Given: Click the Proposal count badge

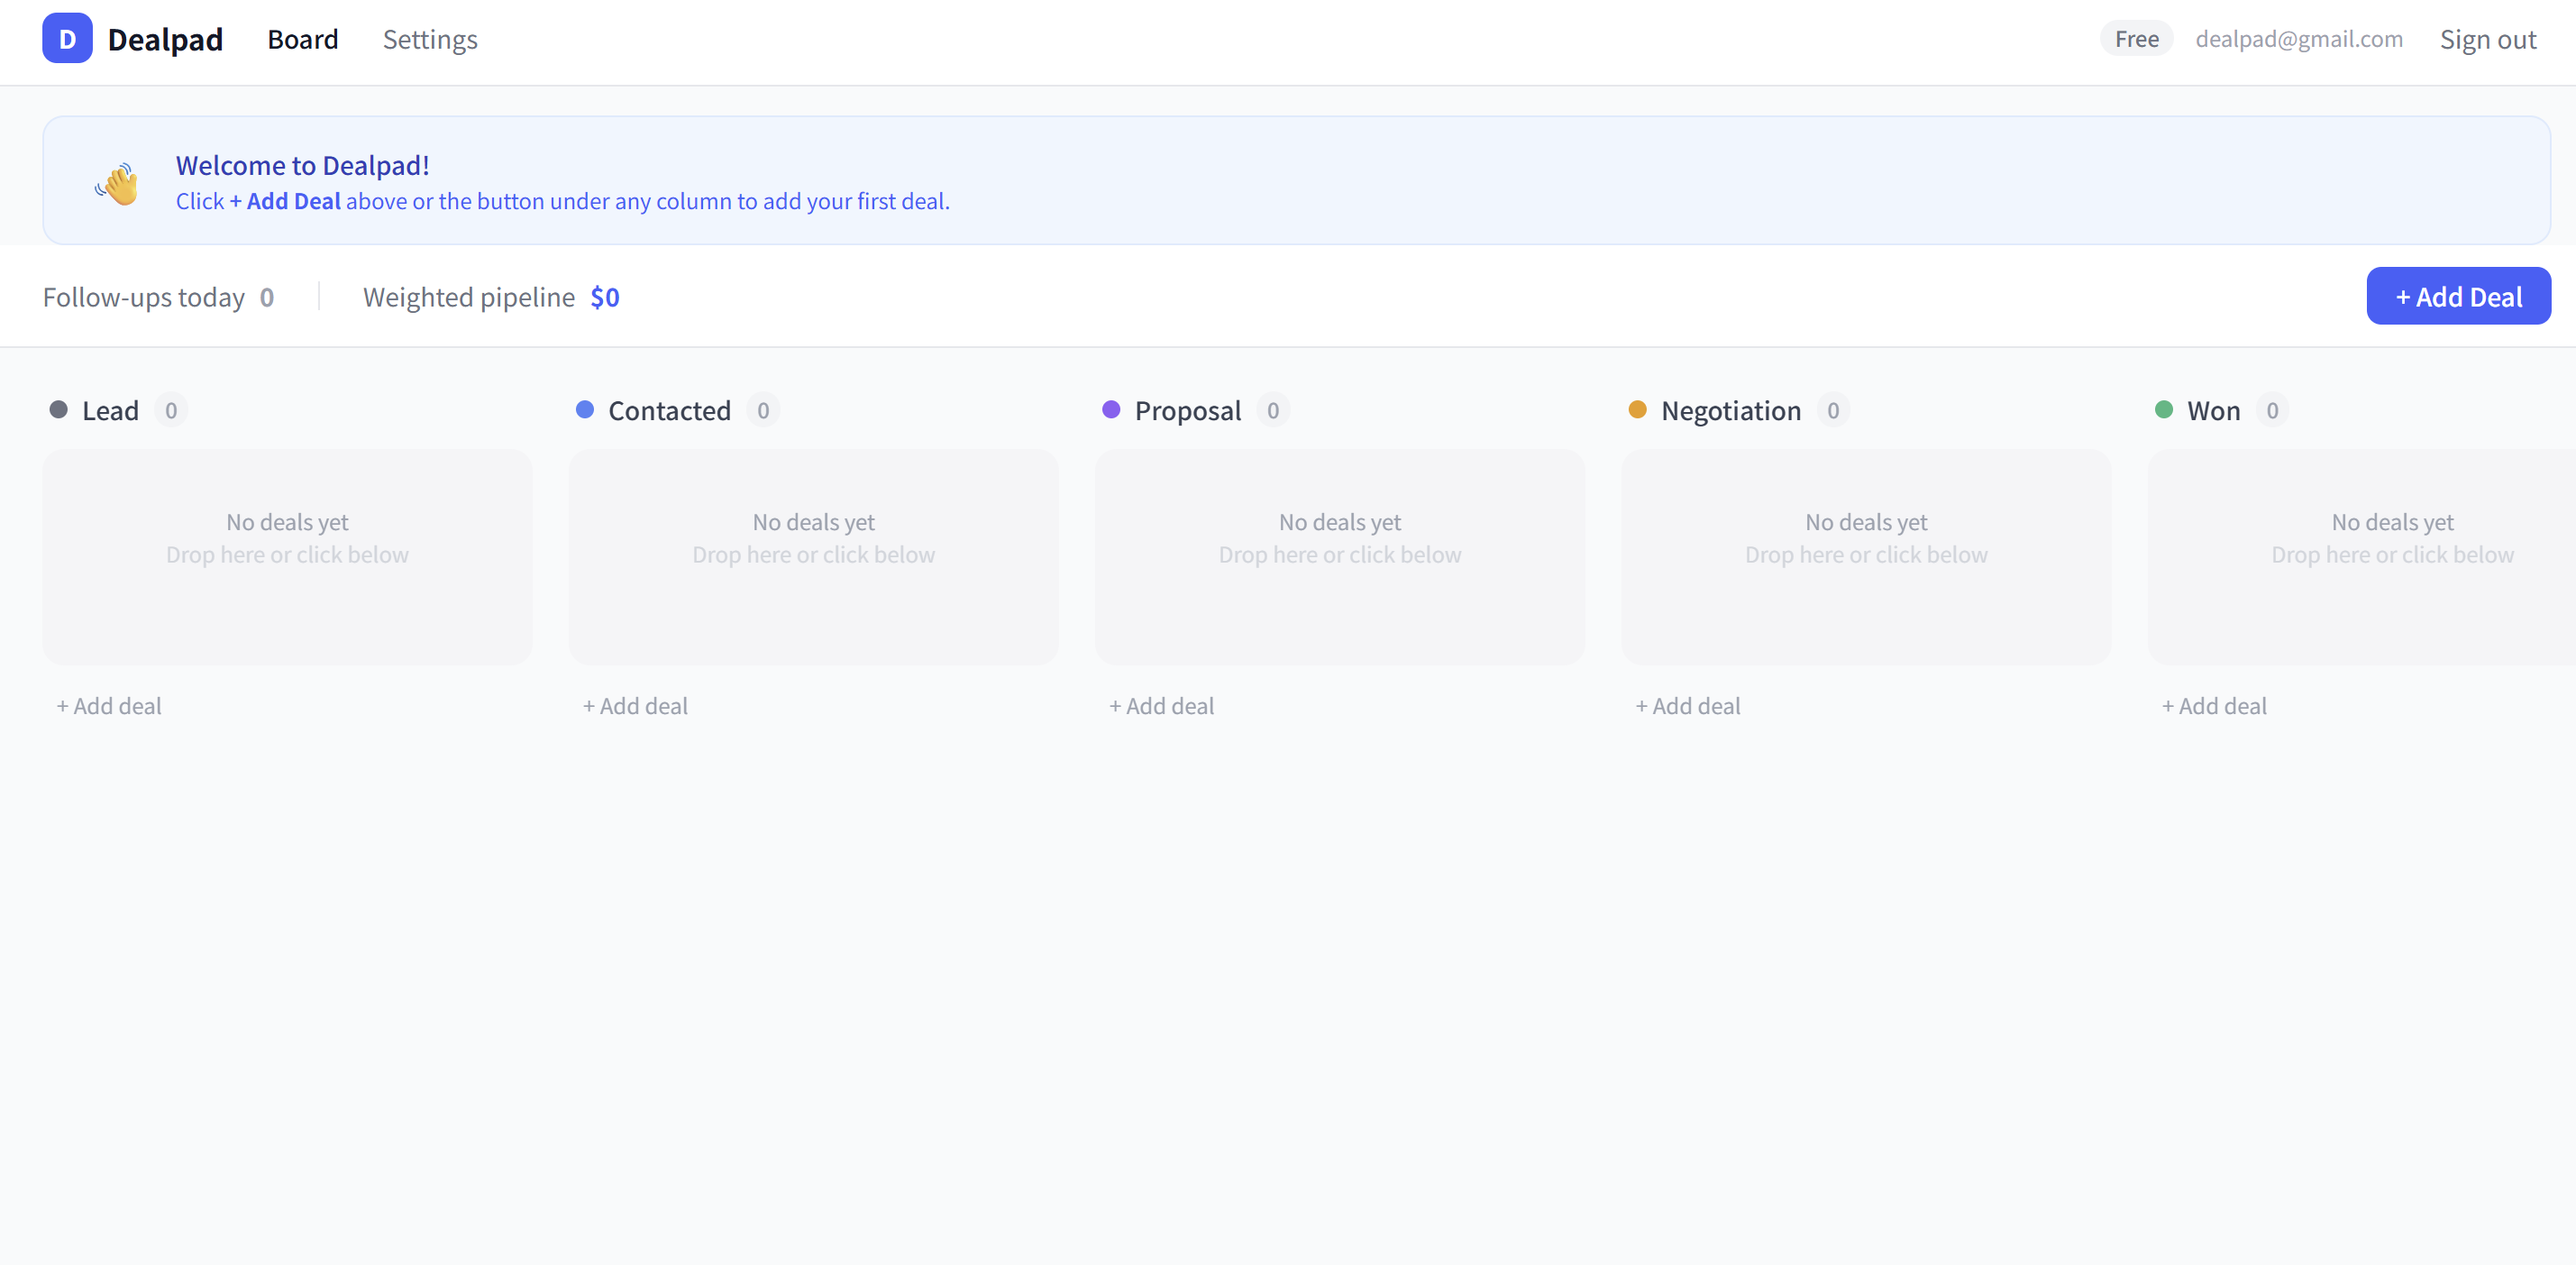Looking at the screenshot, I should coord(1273,411).
